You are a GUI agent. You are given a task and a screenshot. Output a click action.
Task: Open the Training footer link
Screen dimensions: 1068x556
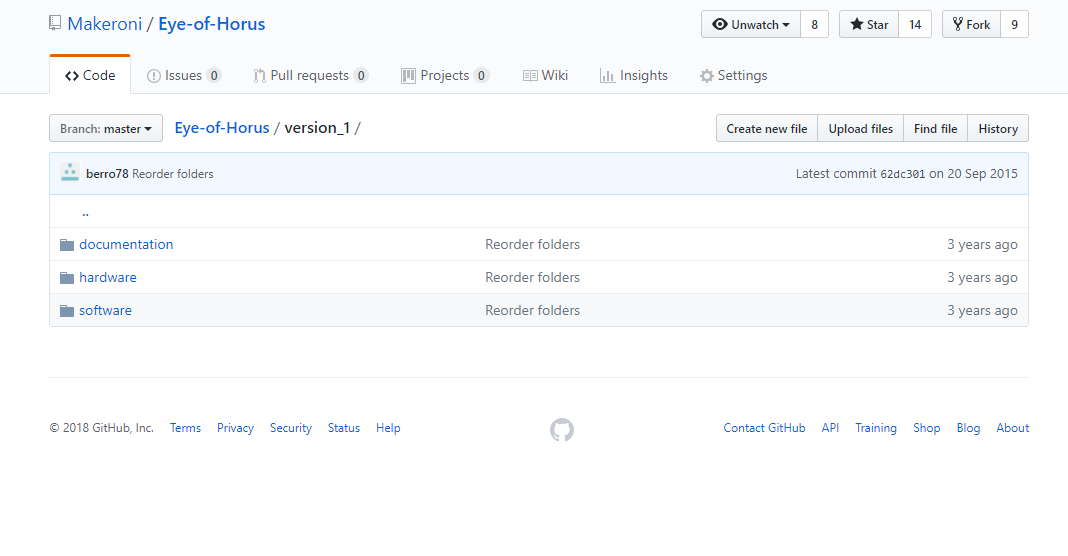click(x=876, y=428)
